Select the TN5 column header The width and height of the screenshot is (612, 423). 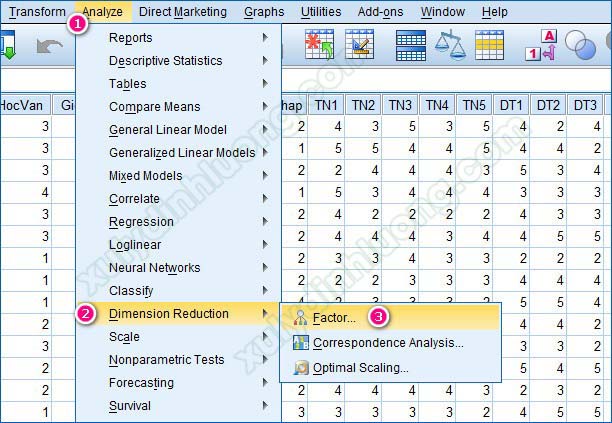(474, 105)
